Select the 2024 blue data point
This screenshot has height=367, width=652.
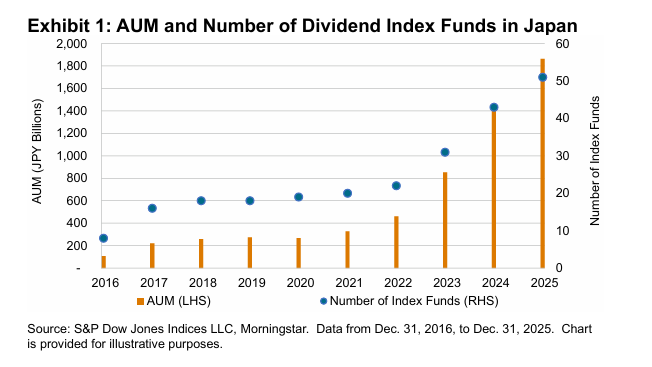(x=494, y=107)
